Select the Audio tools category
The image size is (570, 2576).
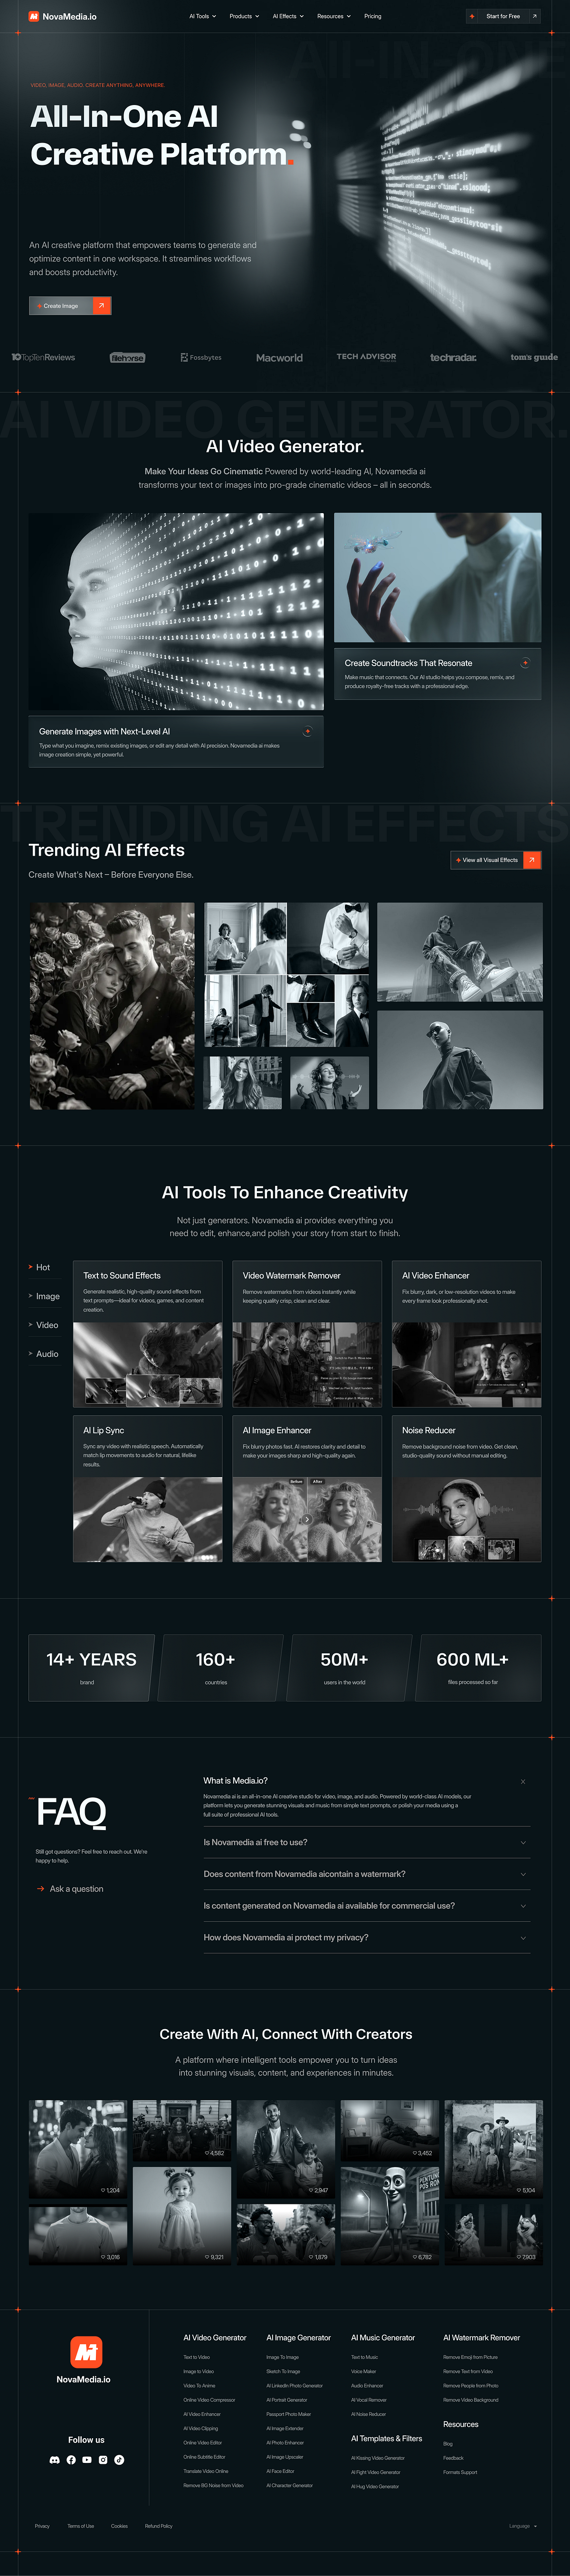click(44, 1354)
